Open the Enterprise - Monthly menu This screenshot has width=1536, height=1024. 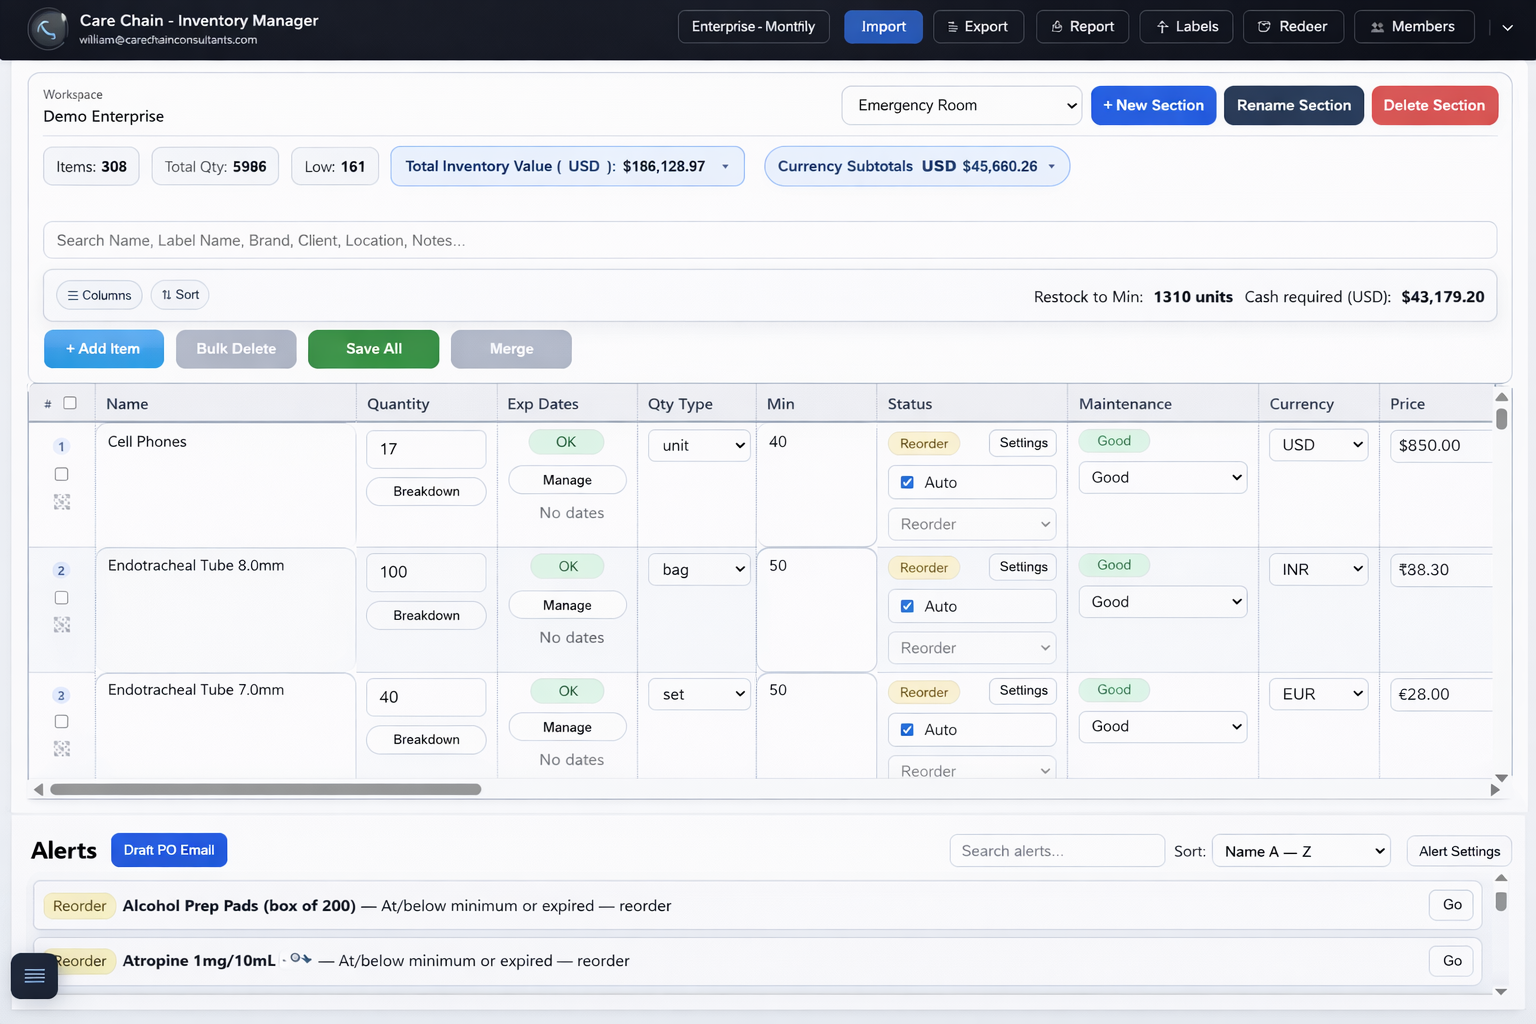753,26
